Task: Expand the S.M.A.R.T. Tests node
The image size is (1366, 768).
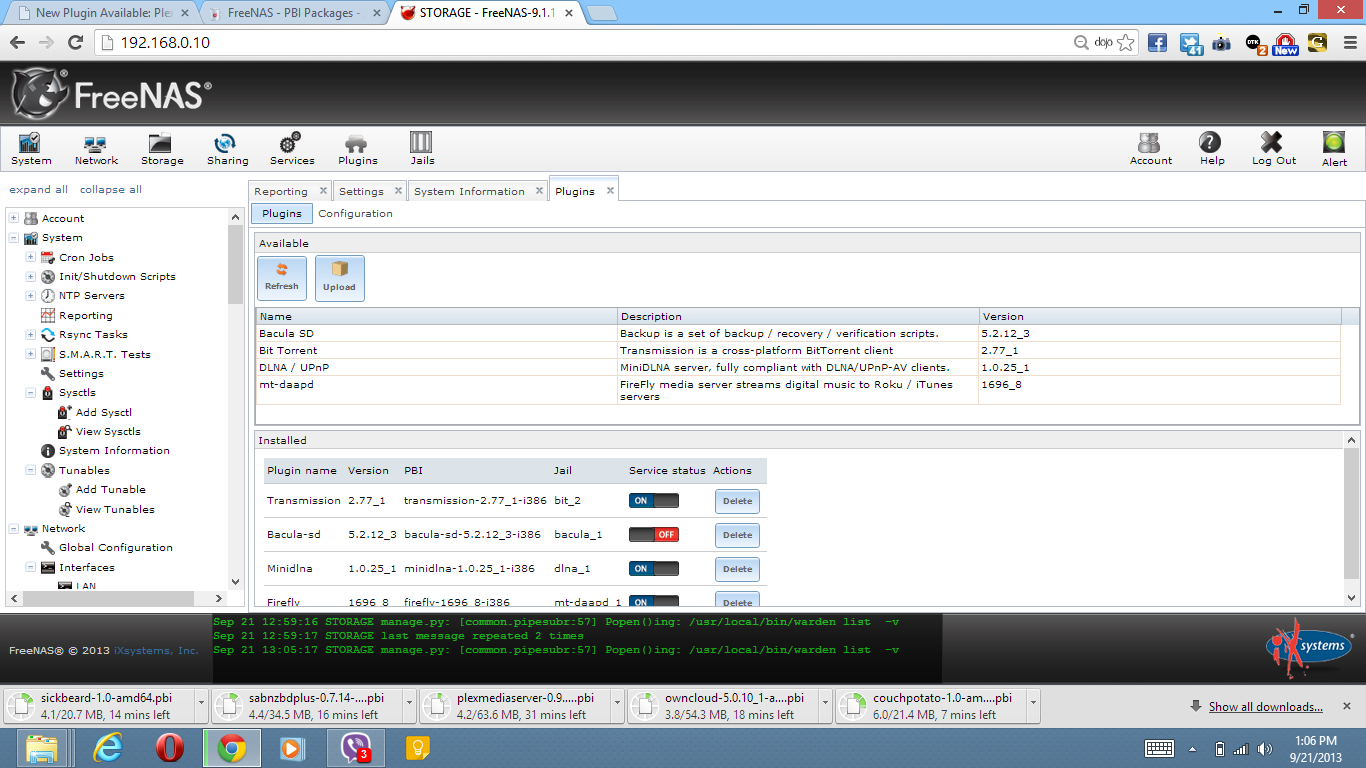Action: 31,354
